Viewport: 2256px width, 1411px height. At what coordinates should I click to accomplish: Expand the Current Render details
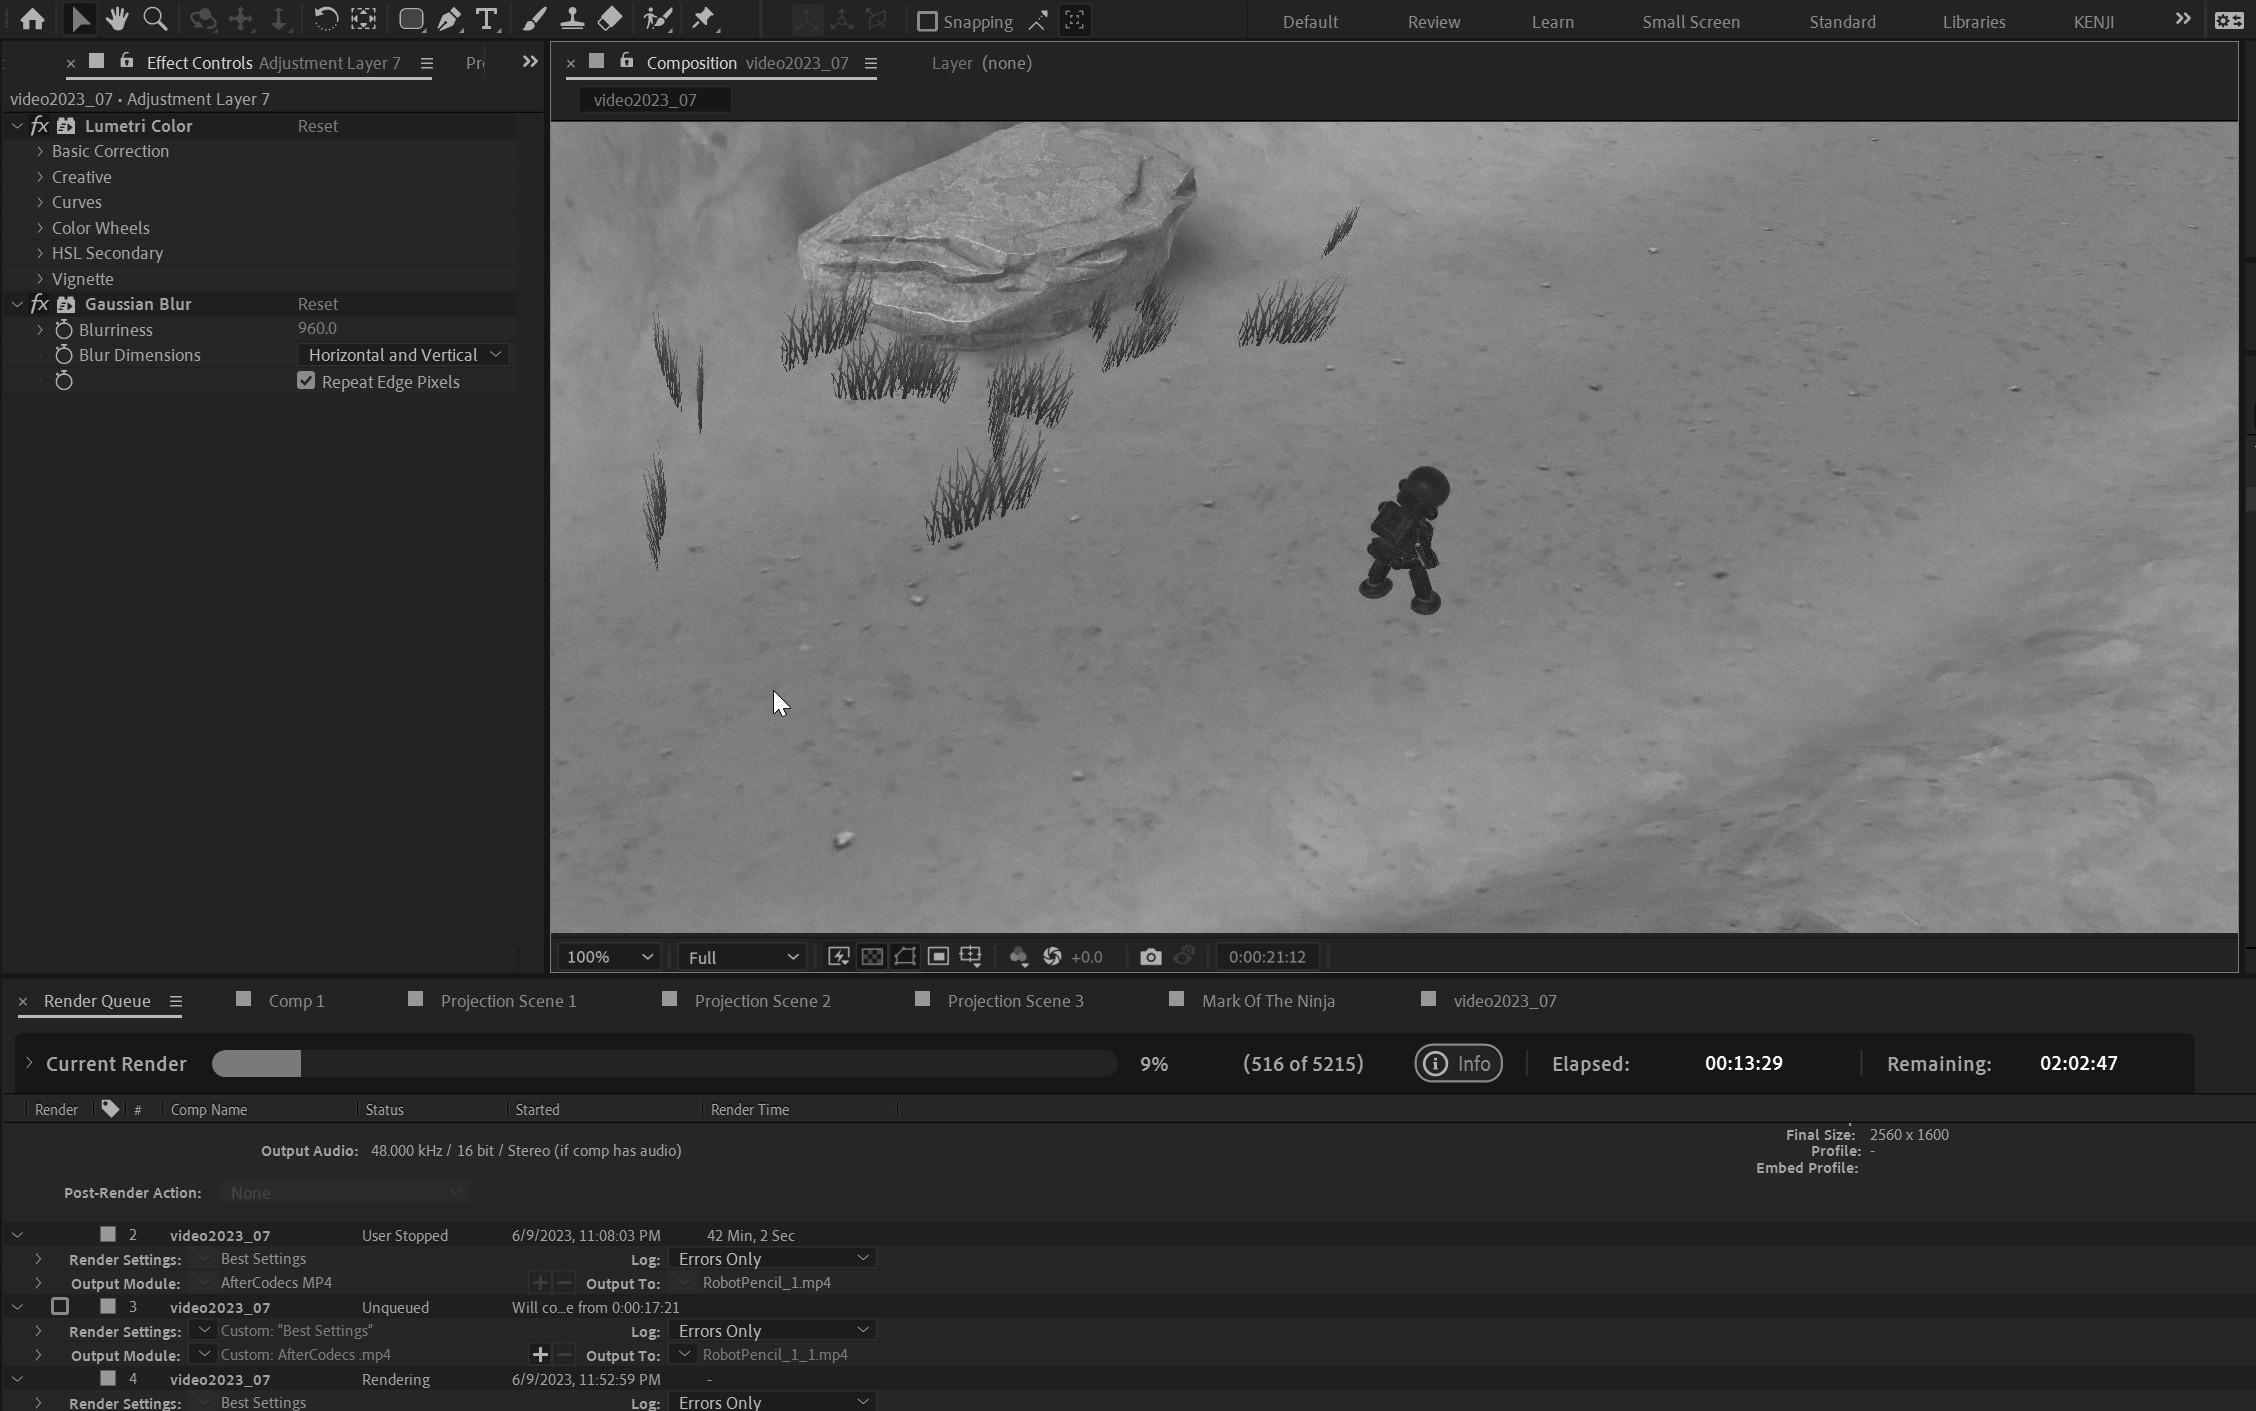(x=29, y=1063)
